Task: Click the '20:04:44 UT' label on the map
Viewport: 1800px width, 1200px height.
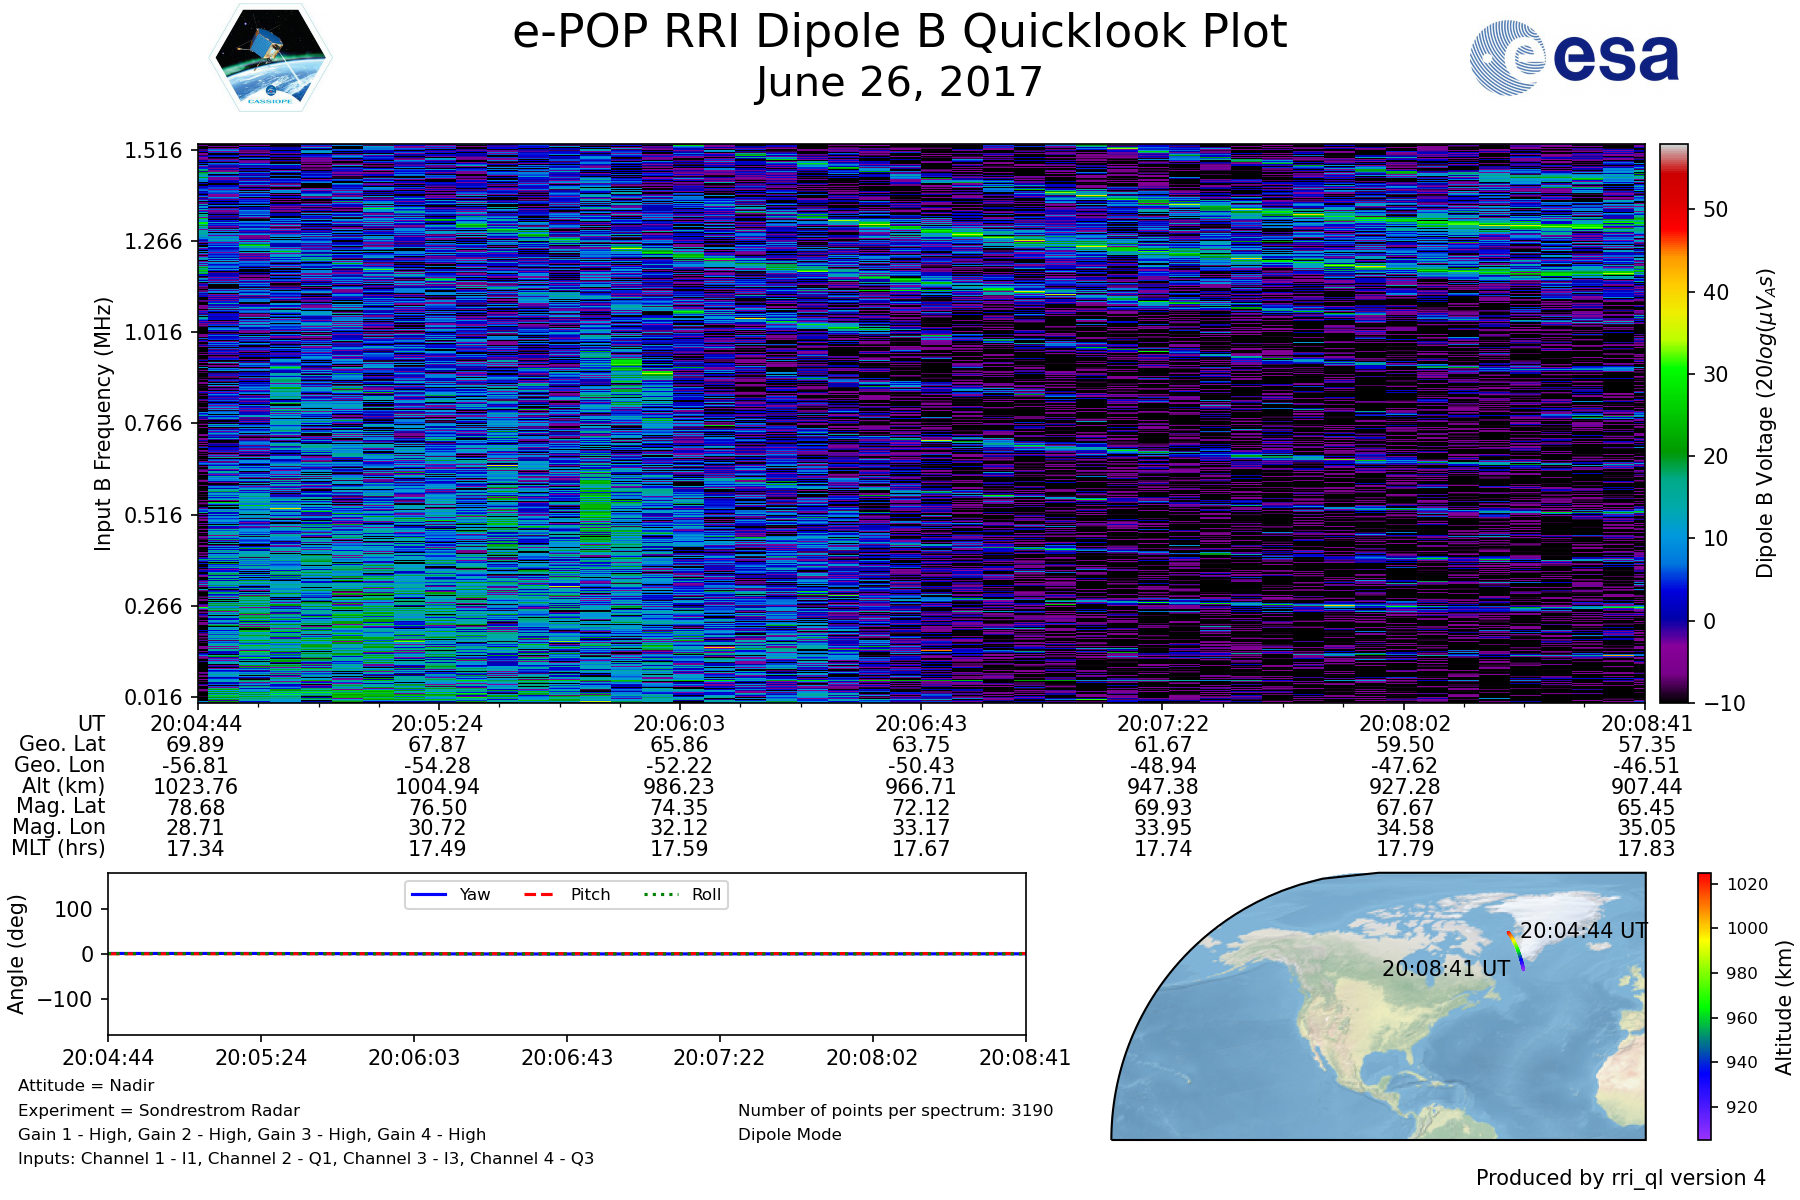Action: tap(1583, 931)
